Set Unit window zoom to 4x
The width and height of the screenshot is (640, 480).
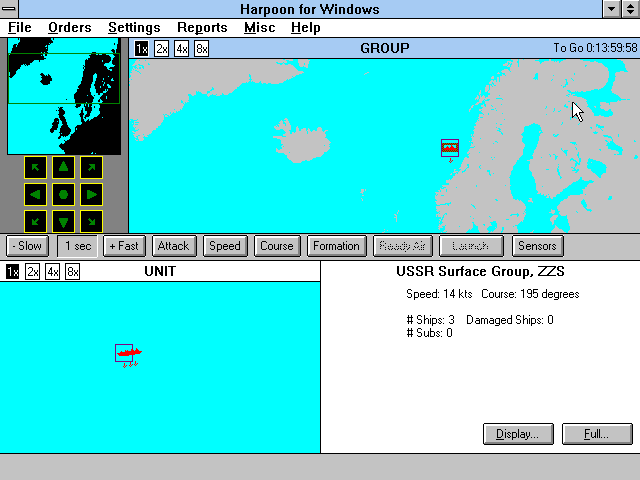click(52, 272)
